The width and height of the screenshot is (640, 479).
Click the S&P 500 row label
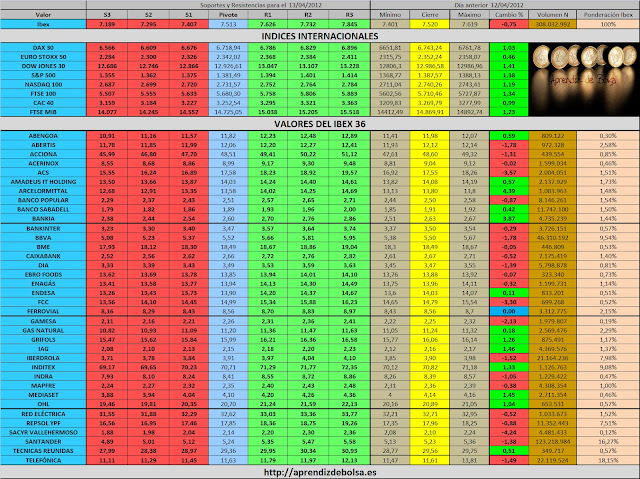pyautogui.click(x=43, y=75)
